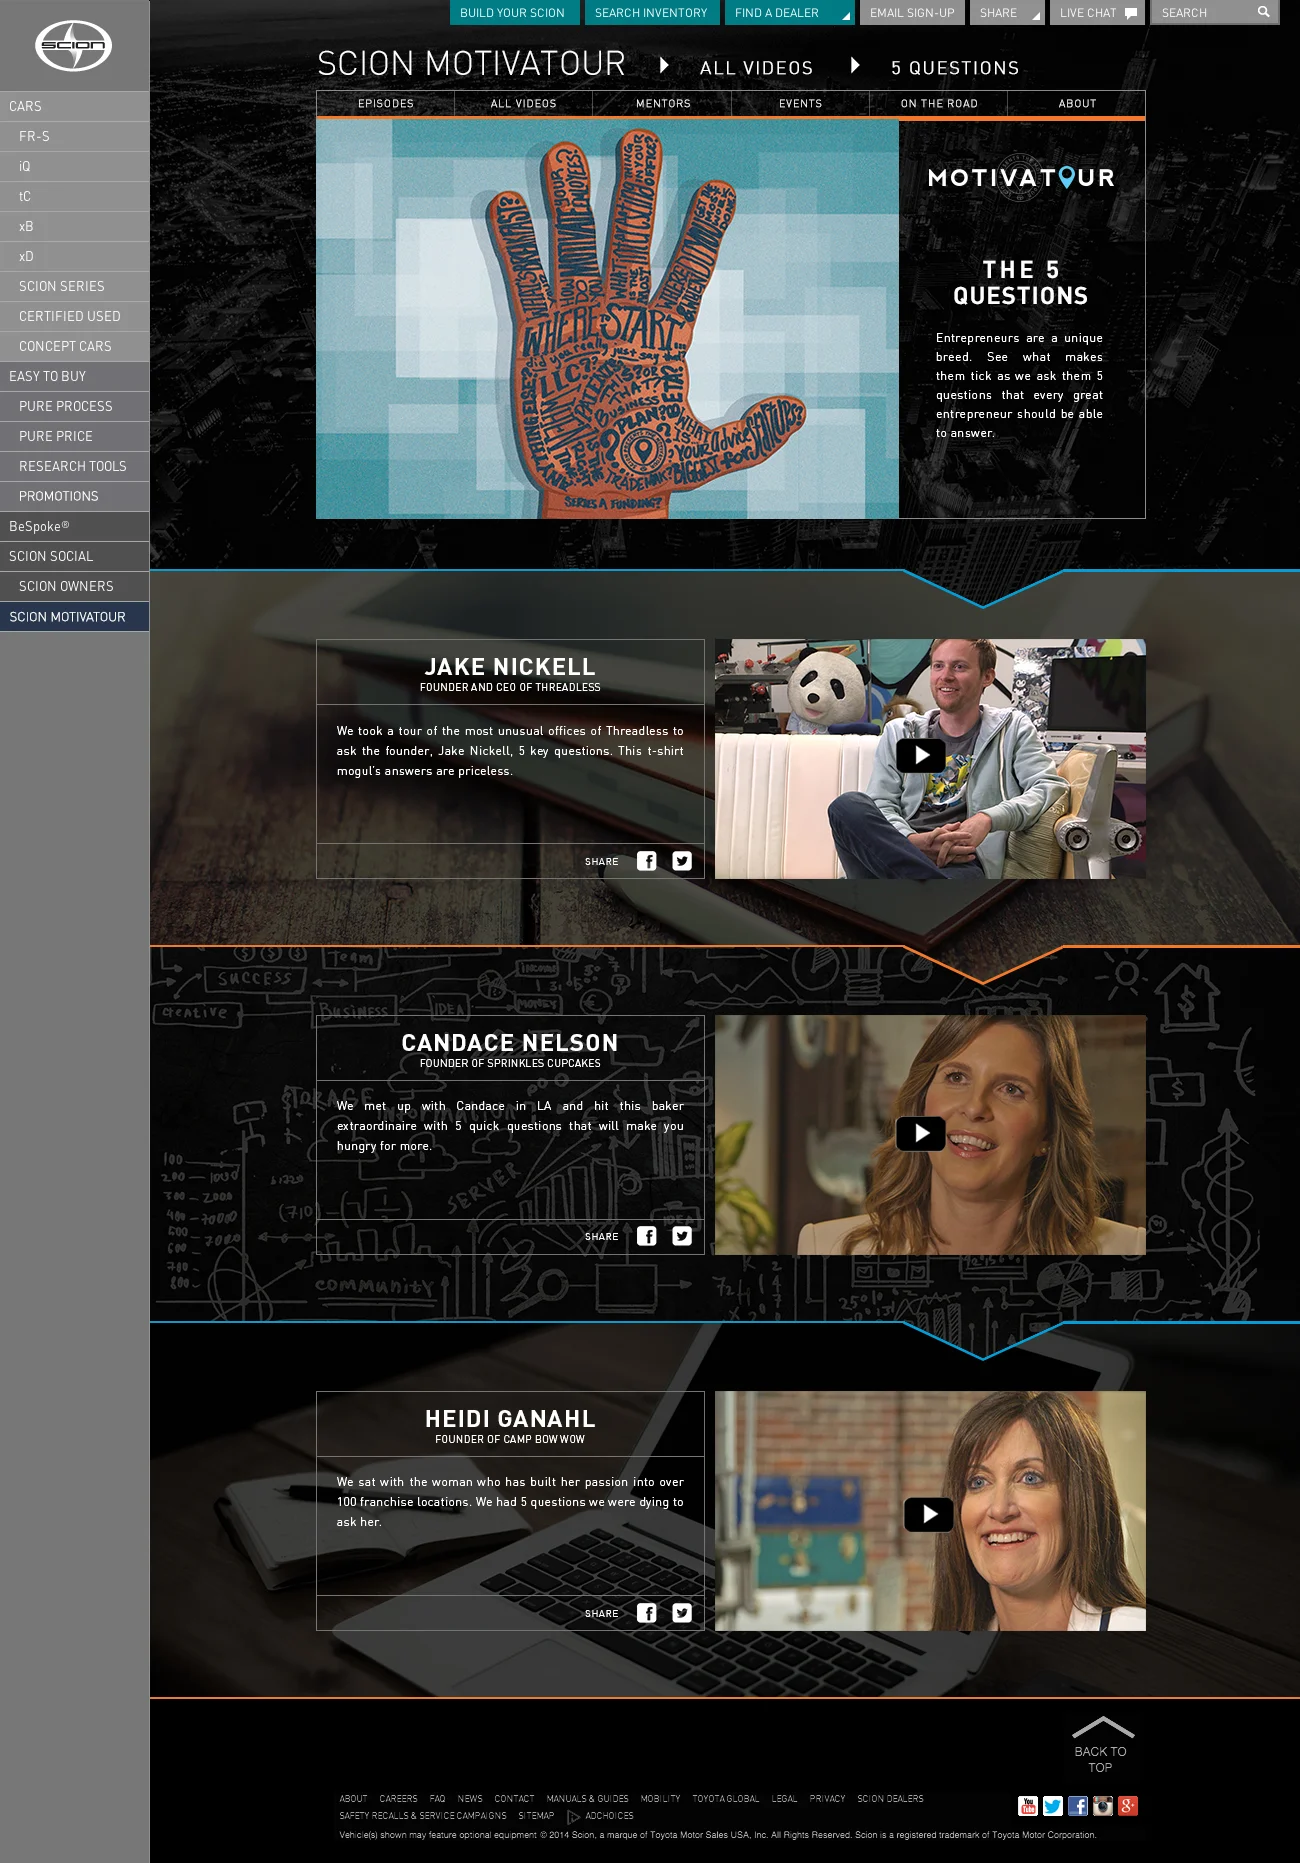Viewport: 1300px width, 1863px height.
Task: Switch to the Mentors tab
Action: (x=663, y=104)
